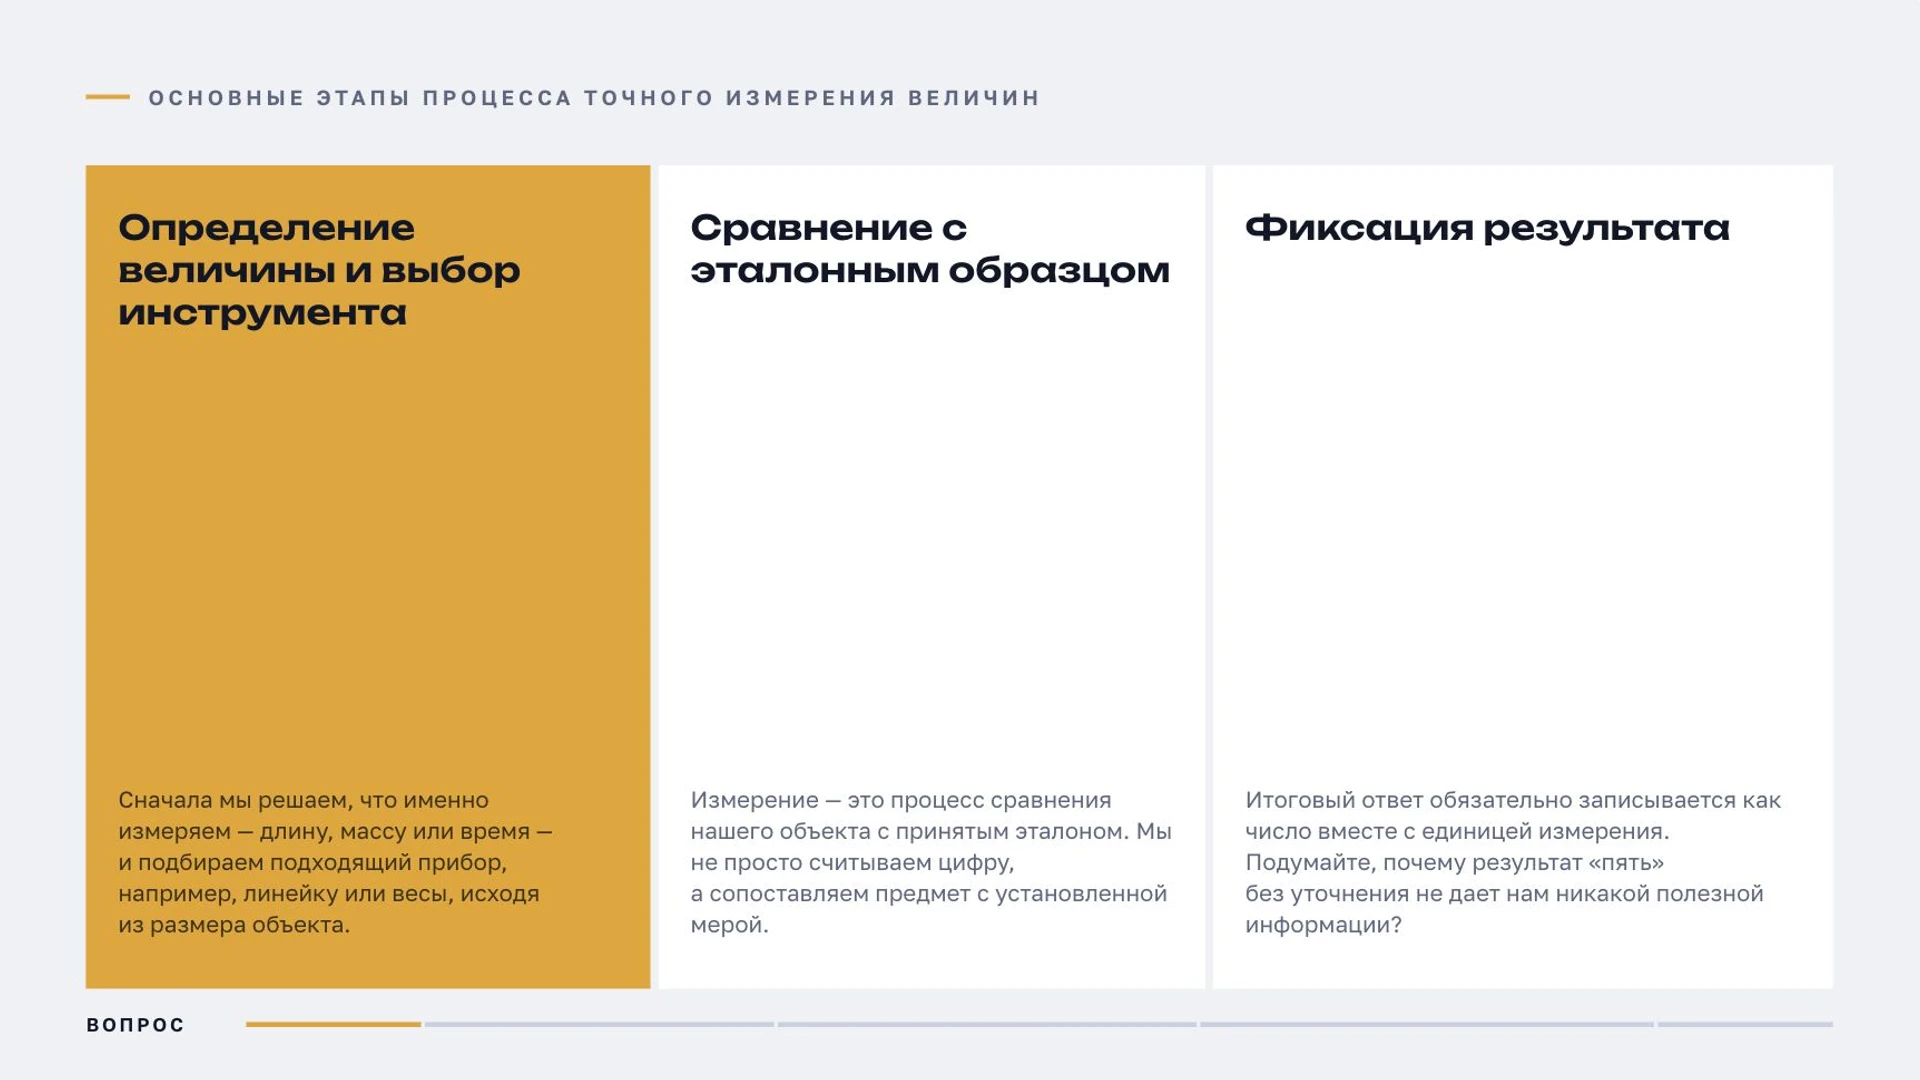Click the fourth grey progress bar segment
The width and height of the screenshot is (1920, 1080).
coord(1427,1024)
